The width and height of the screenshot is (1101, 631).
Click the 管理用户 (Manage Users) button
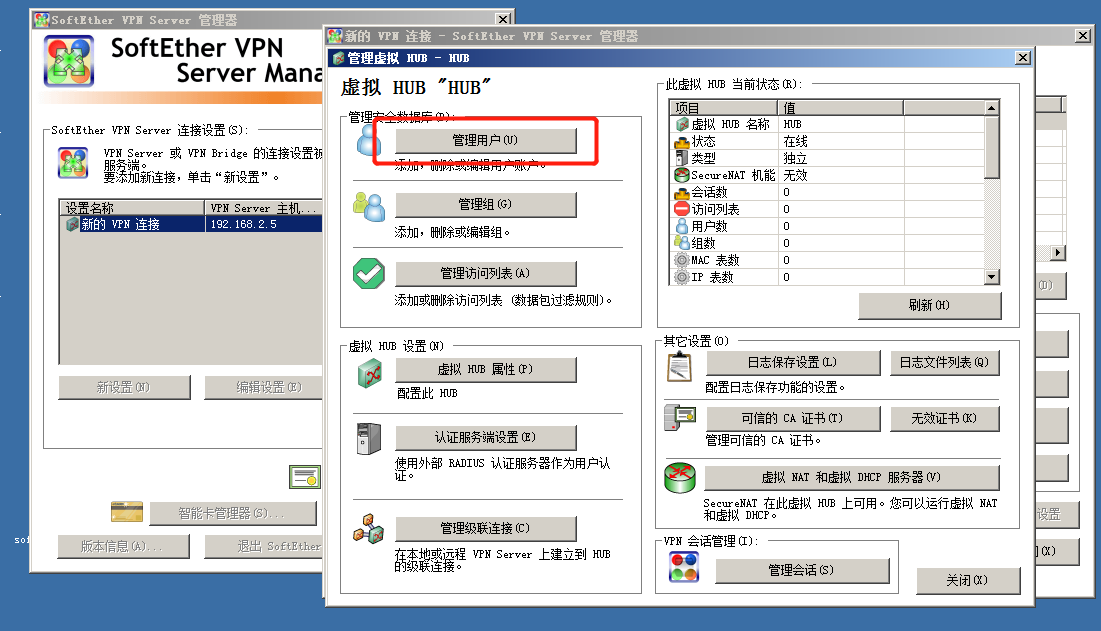[x=486, y=141]
